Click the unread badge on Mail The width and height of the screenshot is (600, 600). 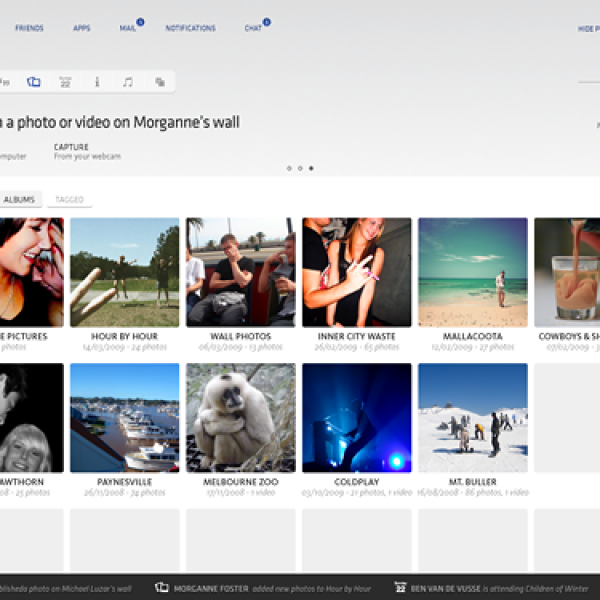[x=140, y=22]
